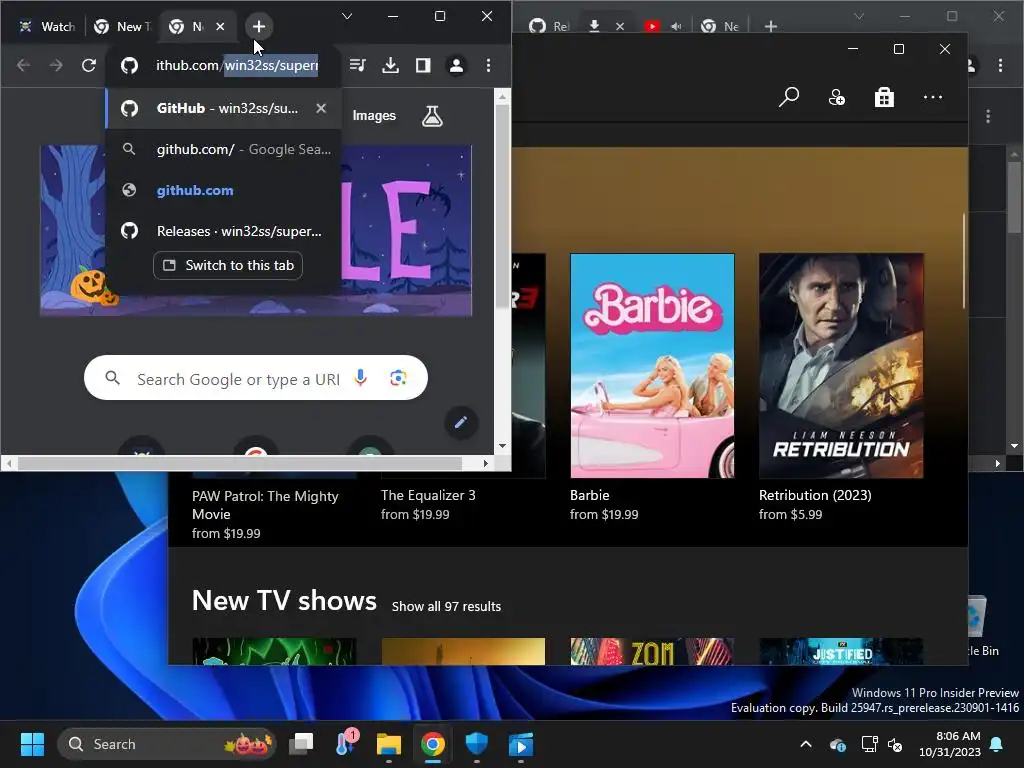The image size is (1024, 768).
Task: Remove the GitHub win32ss suggestion
Action: 321,108
